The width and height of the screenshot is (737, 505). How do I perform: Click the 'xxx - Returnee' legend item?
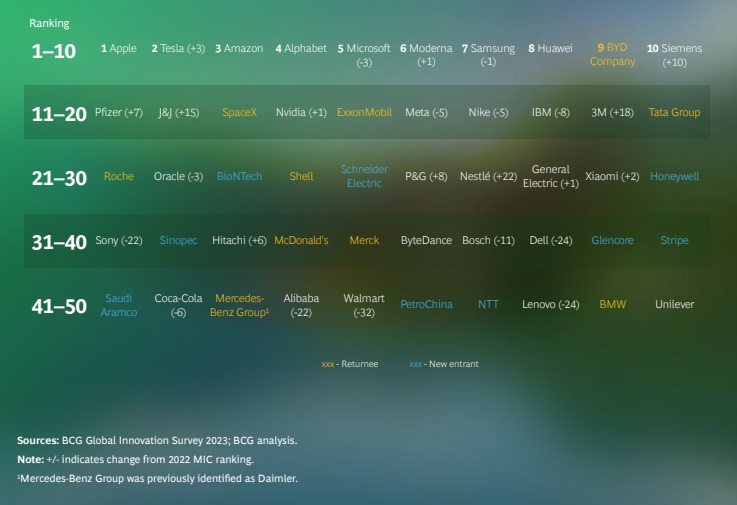pyautogui.click(x=350, y=364)
